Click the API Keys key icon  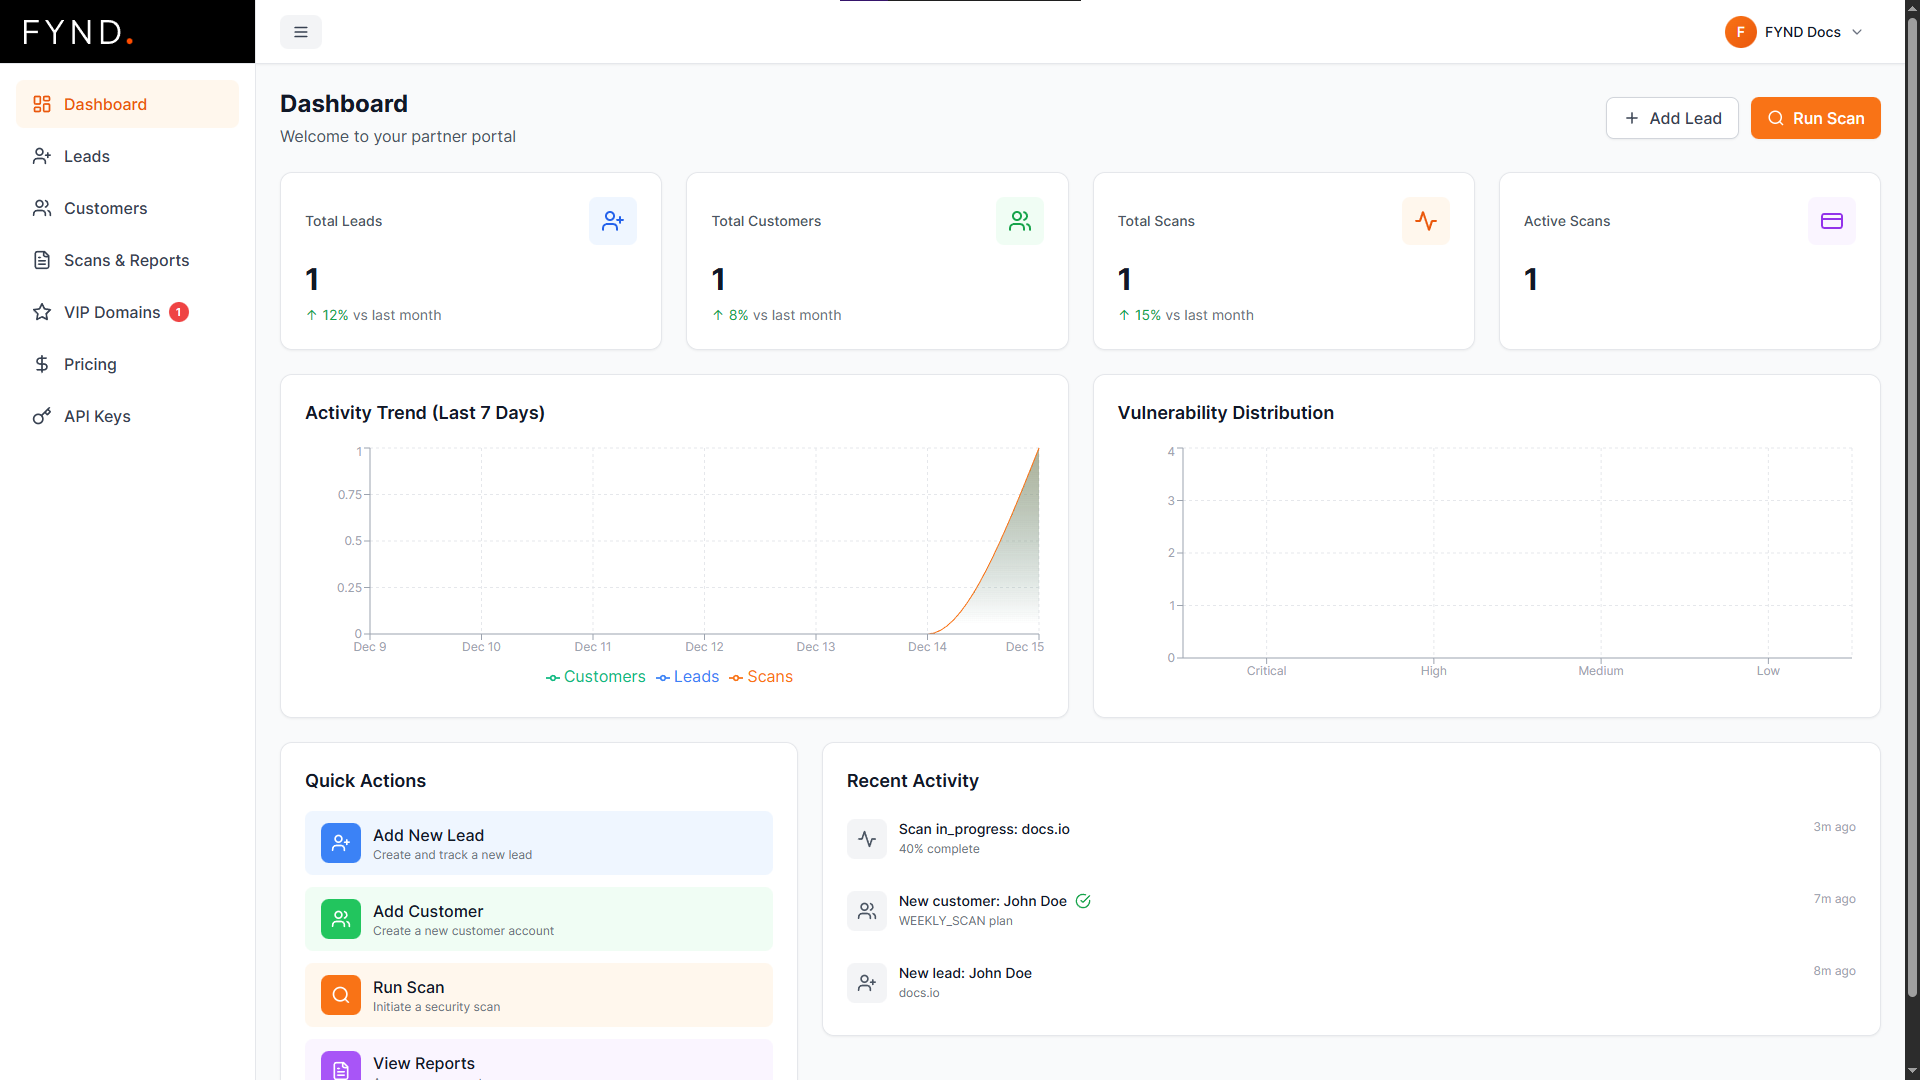(x=41, y=416)
